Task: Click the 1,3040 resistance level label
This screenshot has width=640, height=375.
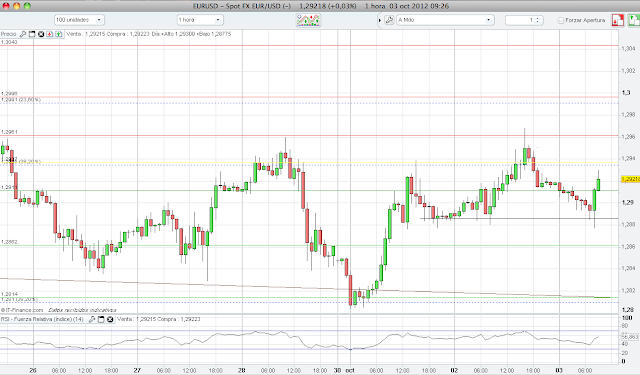Action: [x=9, y=42]
